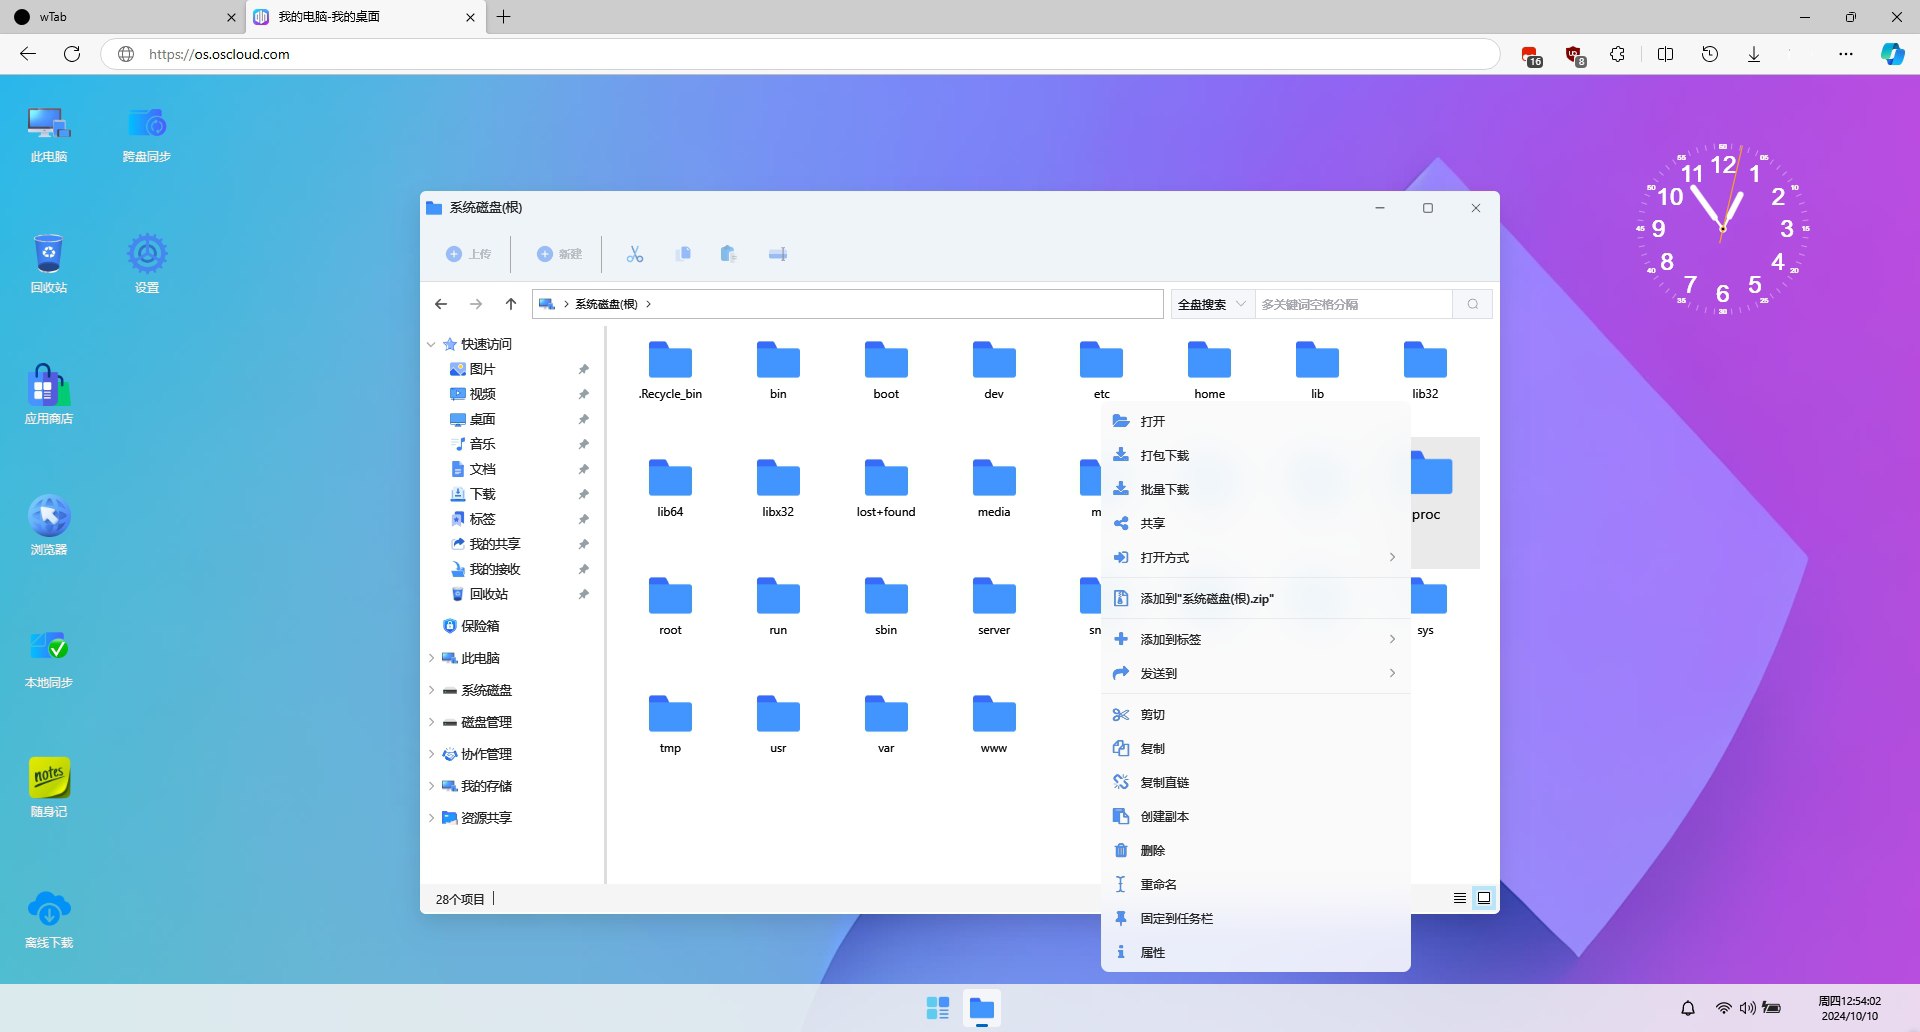The width and height of the screenshot is (1920, 1032).
Task: Click the Wi-Fi icon in taskbar
Action: [1723, 1008]
